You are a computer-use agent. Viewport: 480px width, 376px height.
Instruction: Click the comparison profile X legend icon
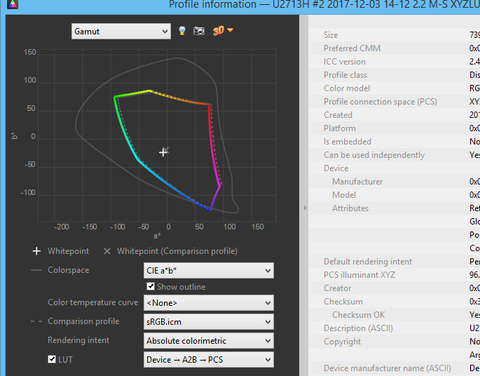pos(107,251)
